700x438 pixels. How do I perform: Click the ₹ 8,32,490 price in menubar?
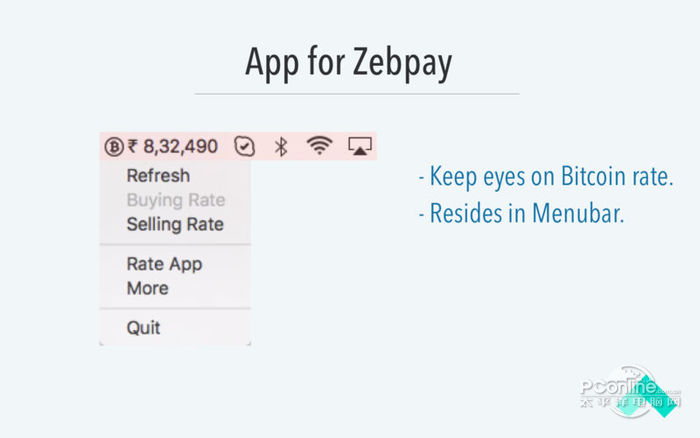[x=173, y=147]
